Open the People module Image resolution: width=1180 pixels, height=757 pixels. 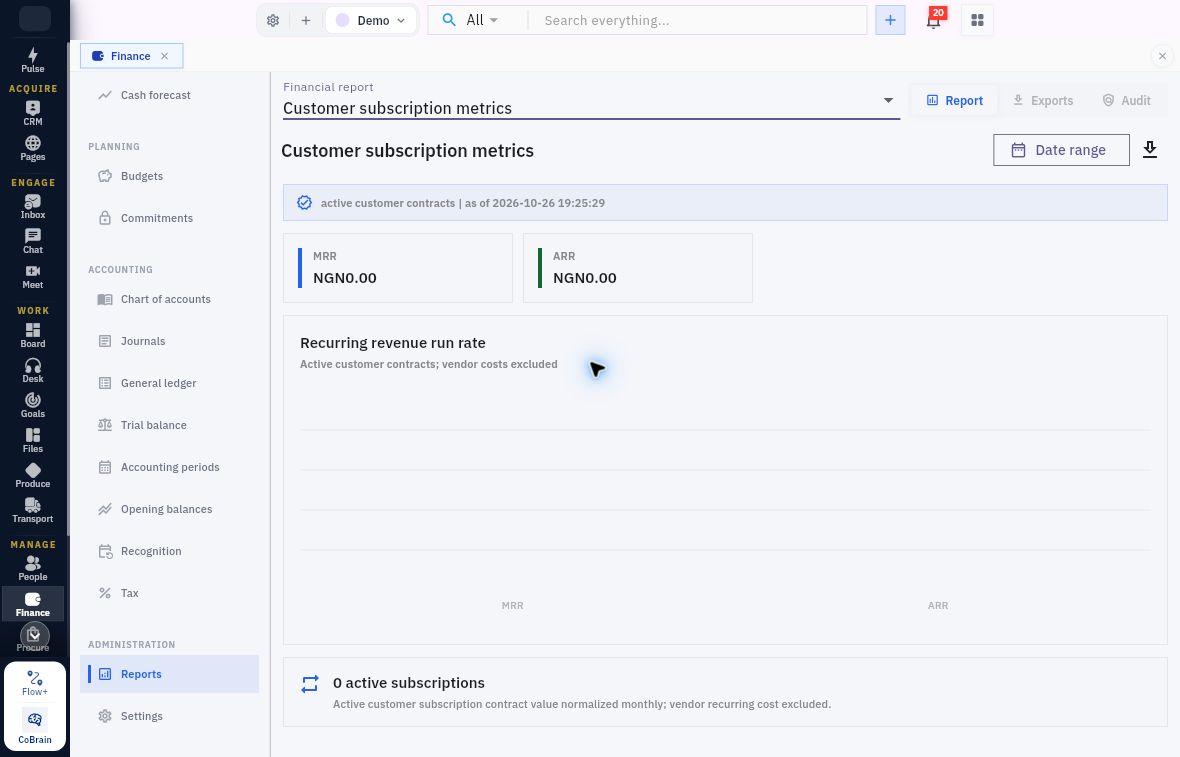tap(32, 569)
